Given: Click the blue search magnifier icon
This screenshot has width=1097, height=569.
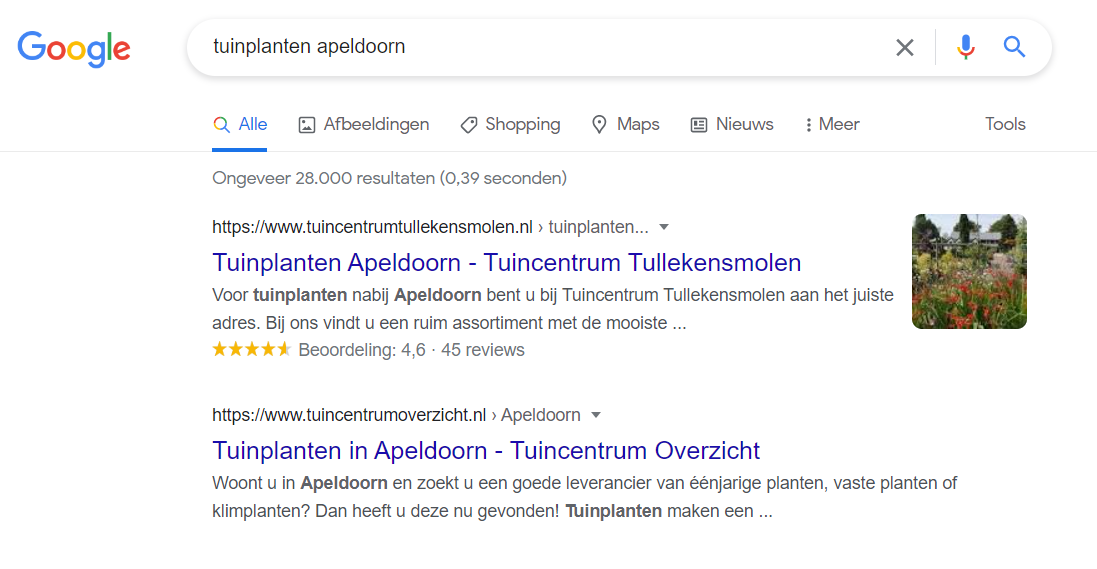Looking at the screenshot, I should (1015, 47).
